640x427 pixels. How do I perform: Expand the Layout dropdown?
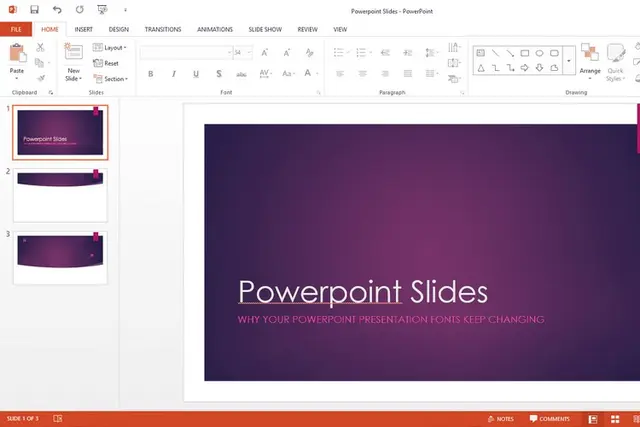[110, 48]
